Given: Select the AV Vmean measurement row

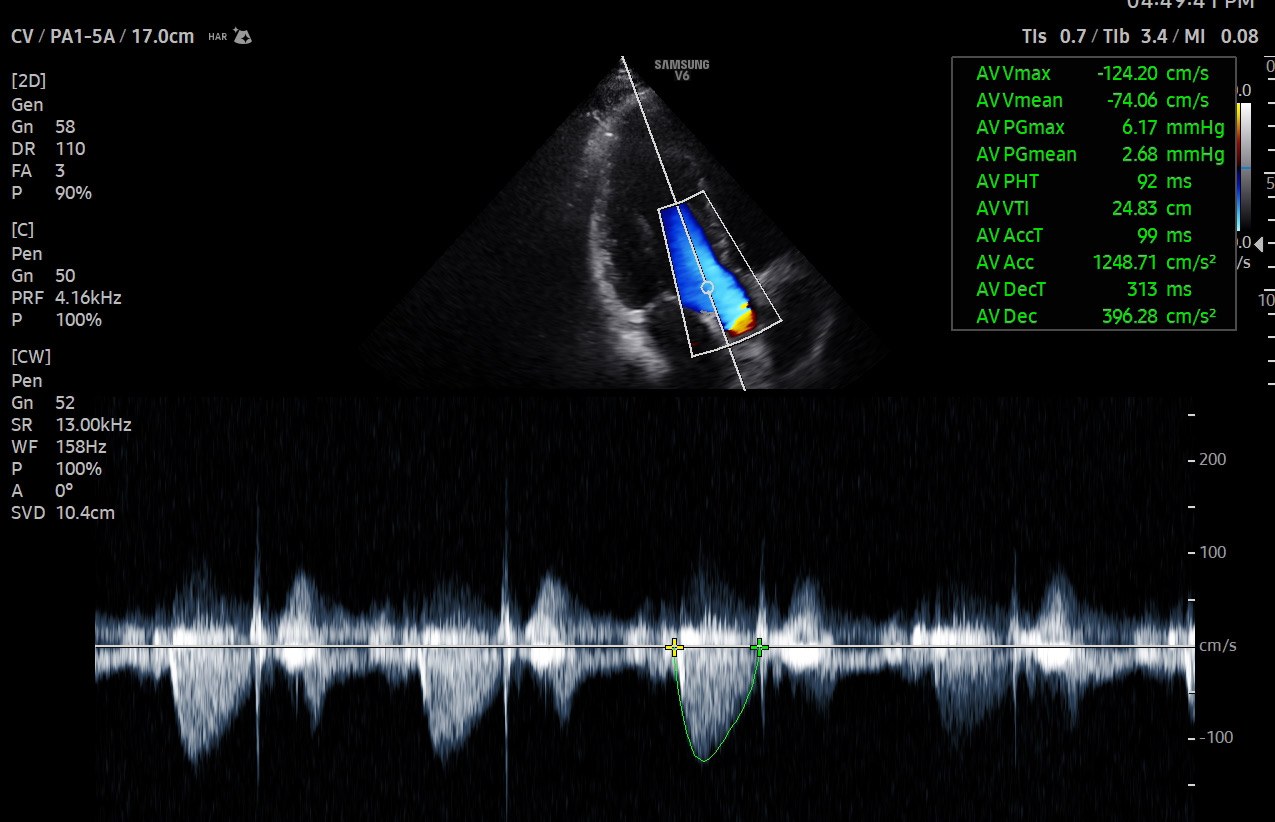Looking at the screenshot, I should pyautogui.click(x=1093, y=100).
